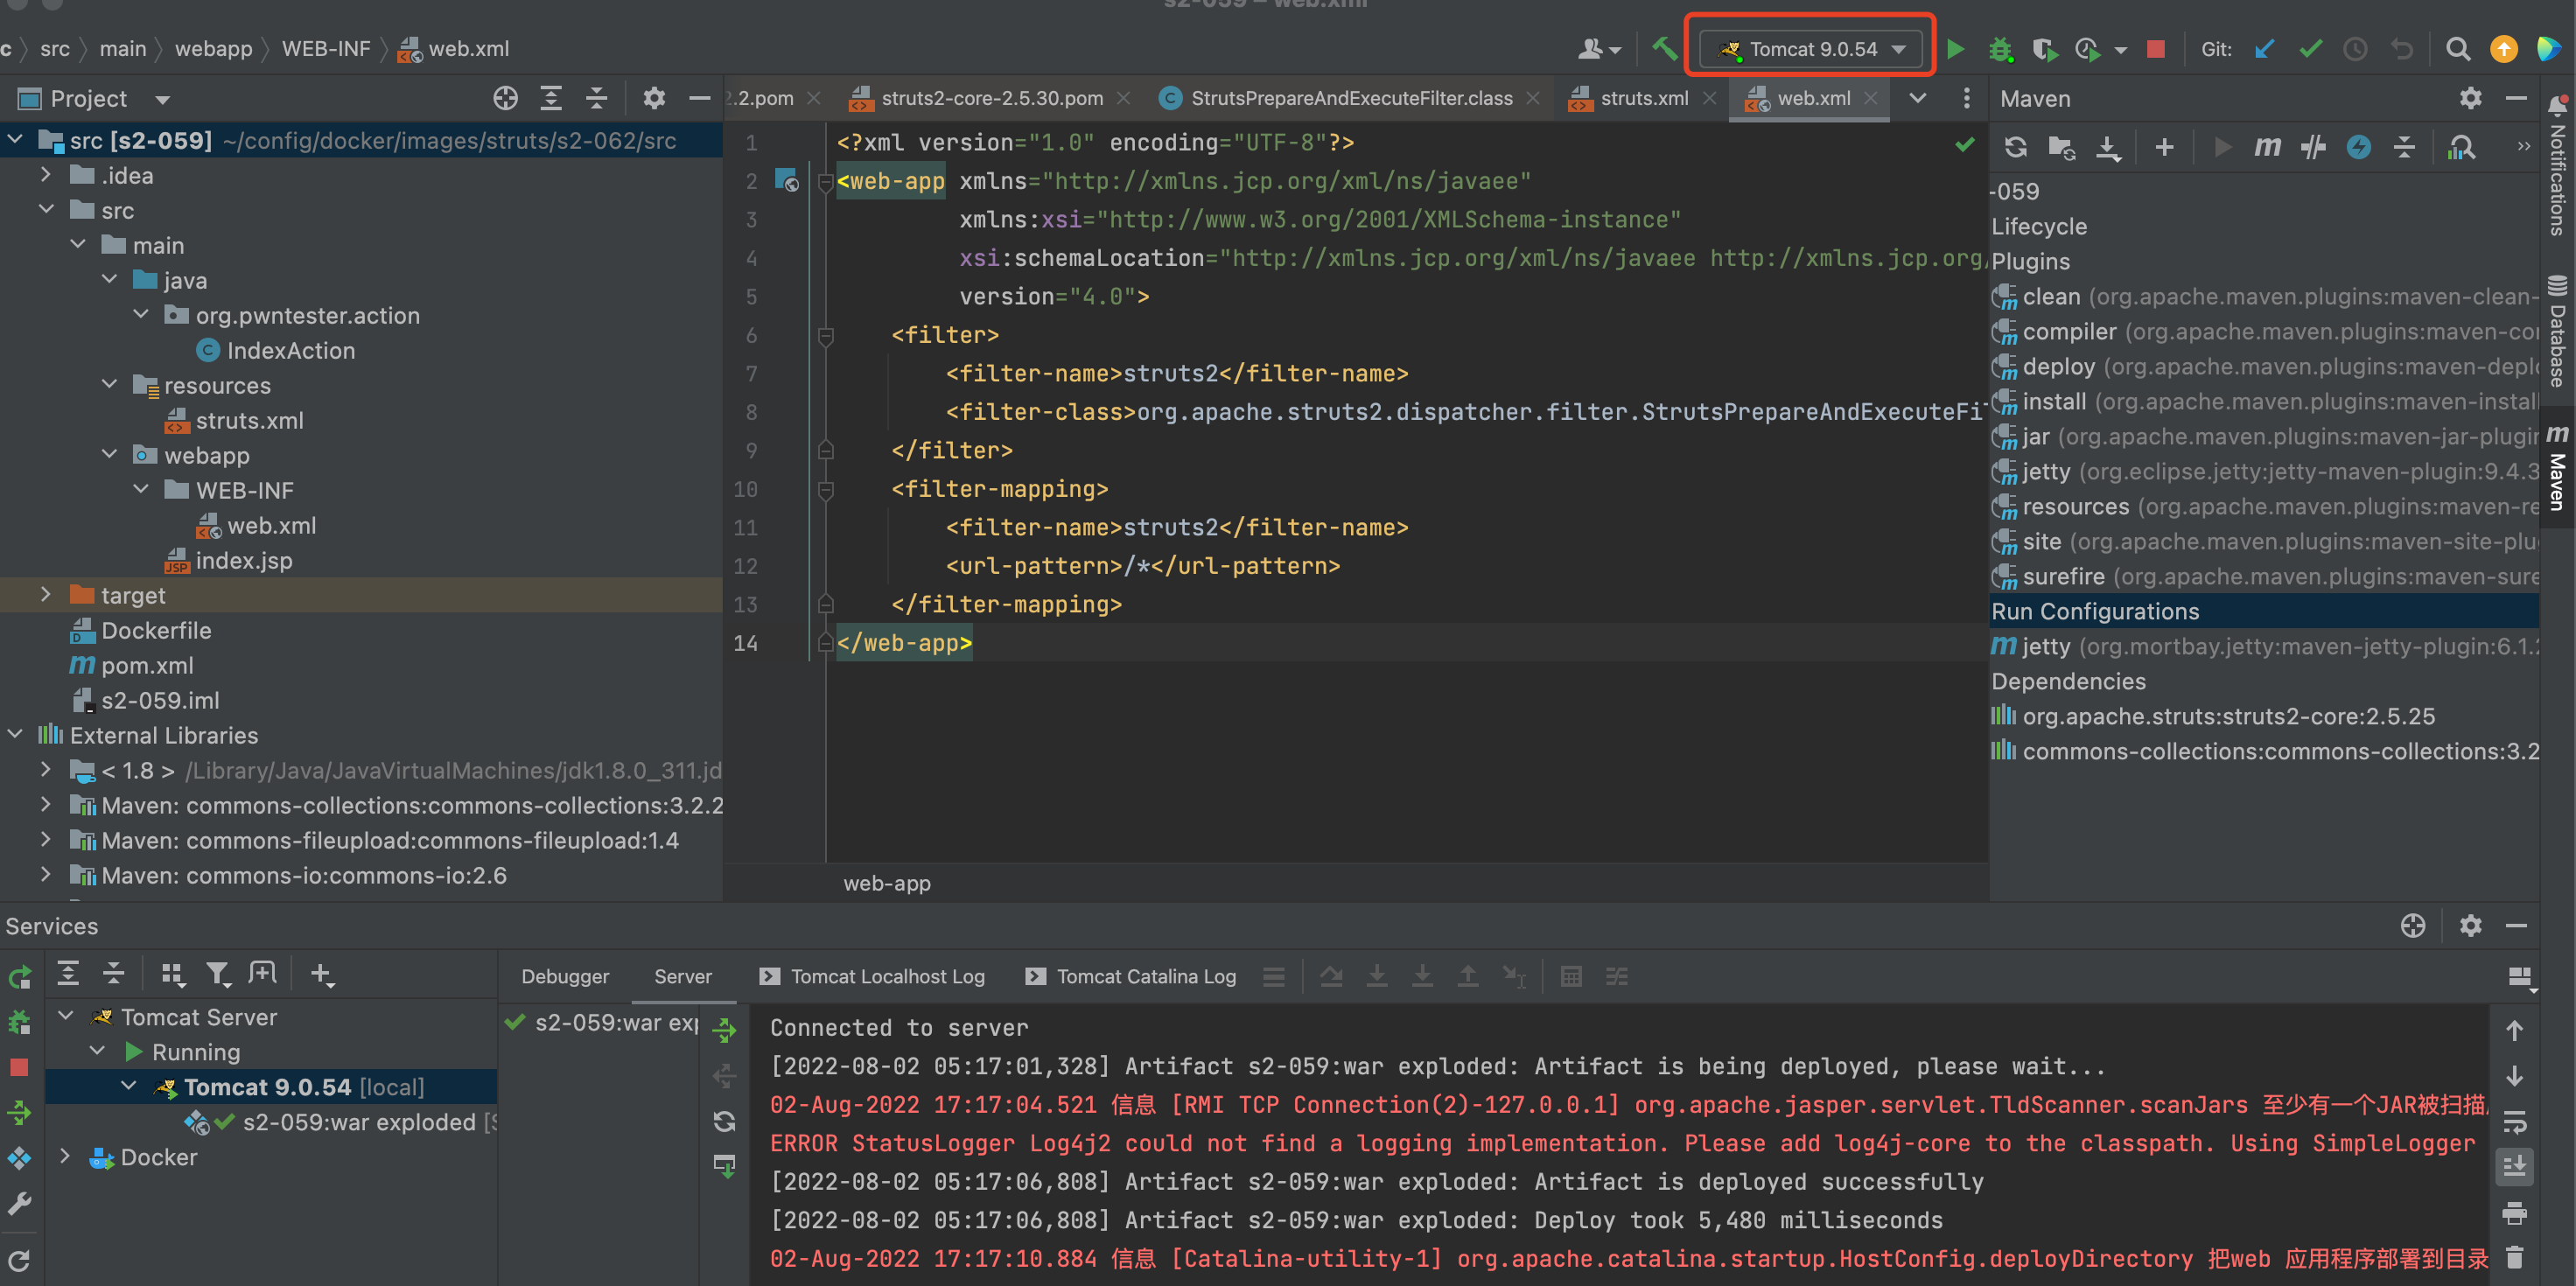Expand the Docker services node
This screenshot has height=1286, width=2576.
coord(65,1157)
